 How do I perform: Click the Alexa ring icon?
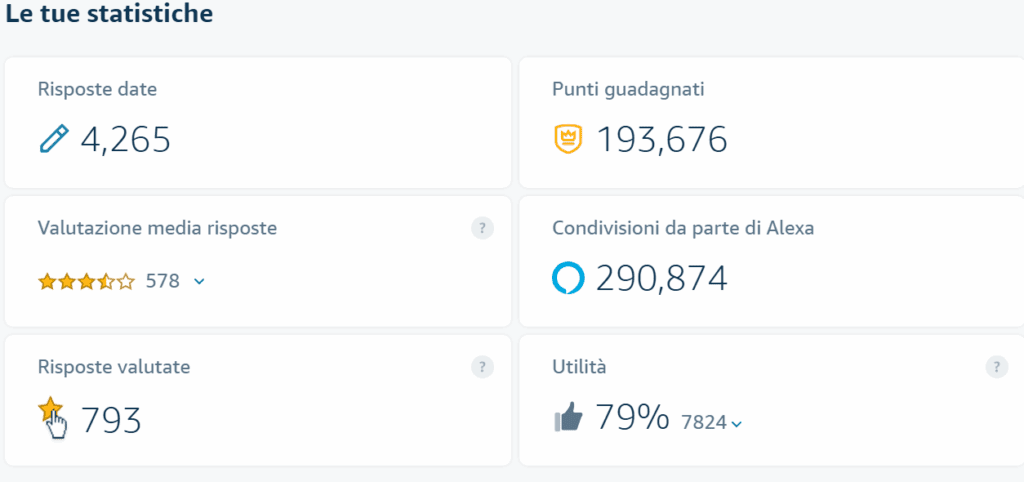567,278
